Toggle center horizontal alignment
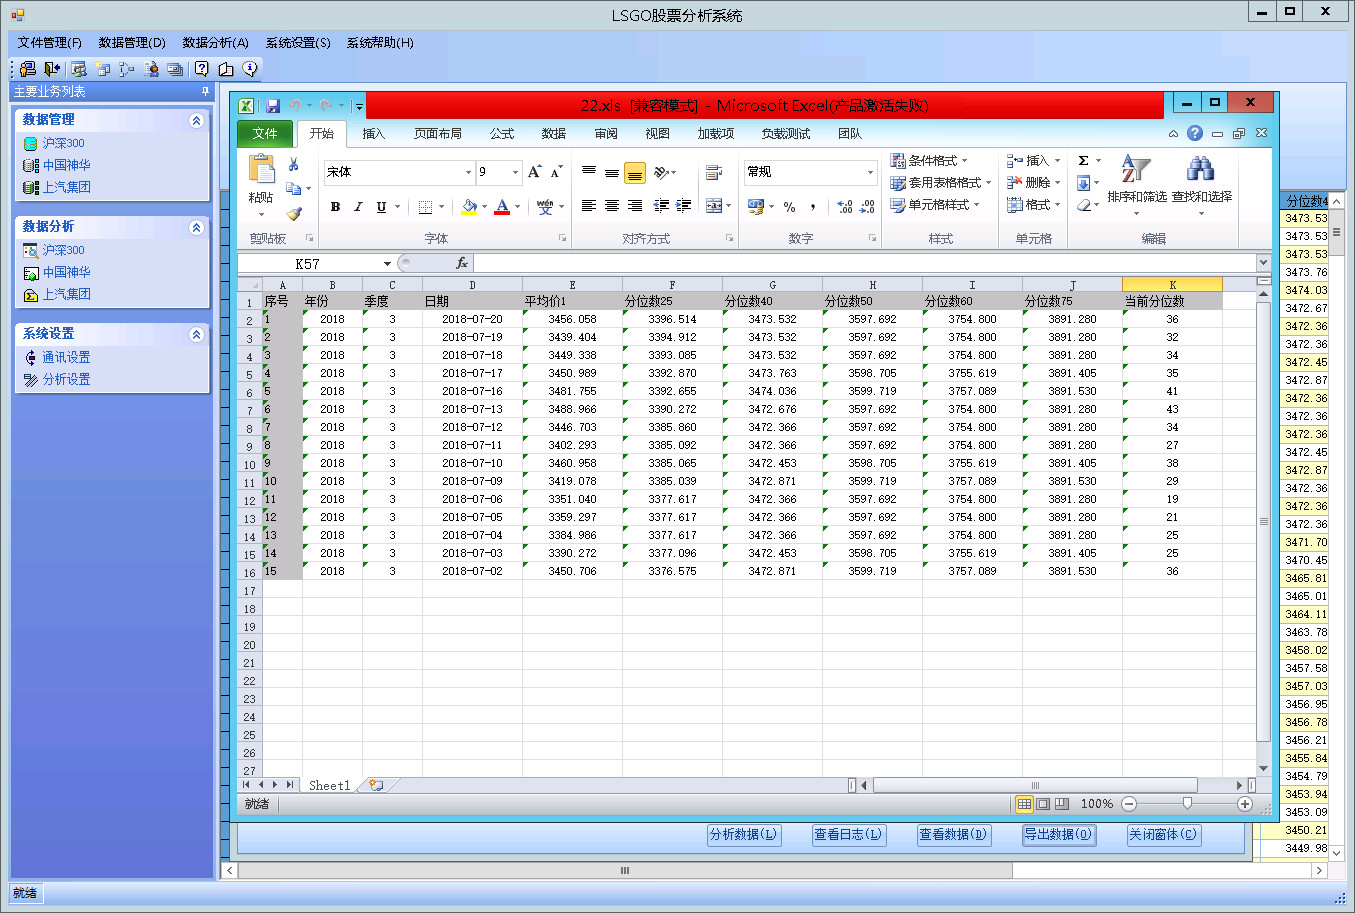 click(612, 206)
